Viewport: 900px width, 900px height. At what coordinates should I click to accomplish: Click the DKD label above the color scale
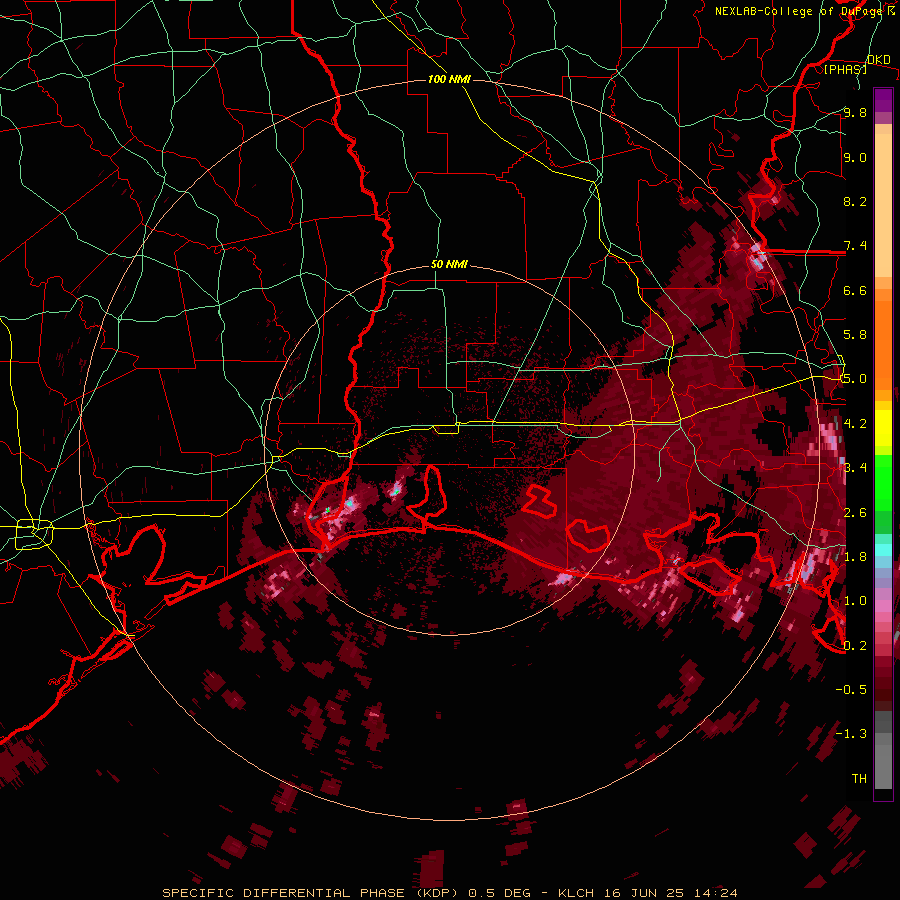[879, 60]
